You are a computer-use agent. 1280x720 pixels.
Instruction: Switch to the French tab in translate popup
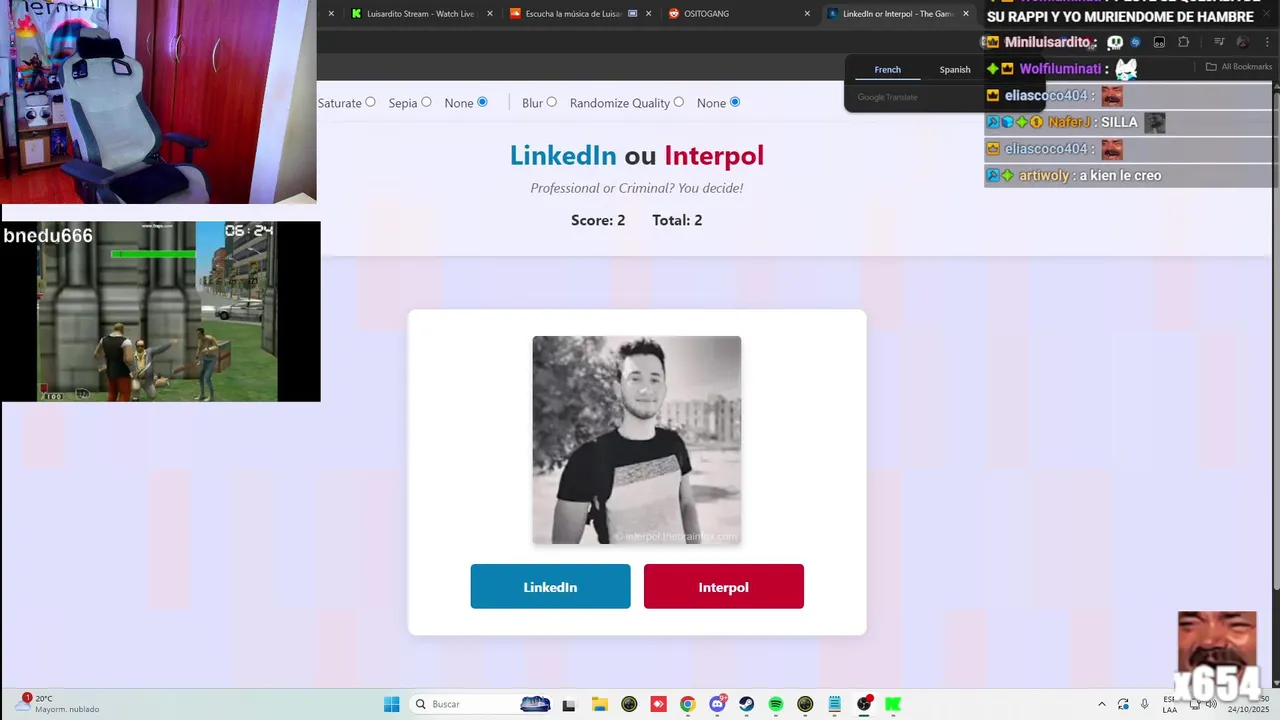click(x=887, y=69)
